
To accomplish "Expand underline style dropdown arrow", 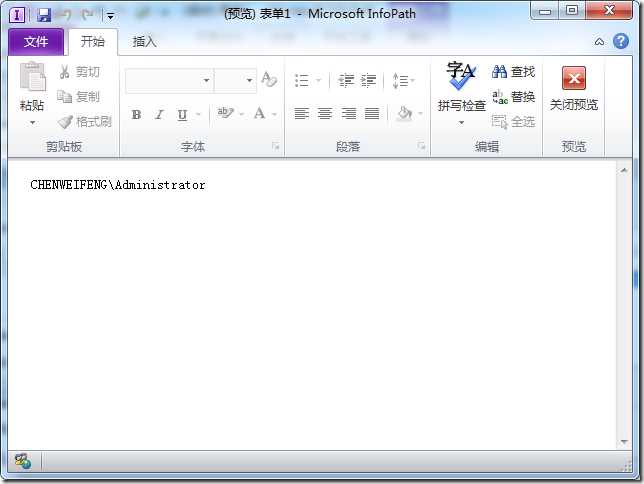I will click(x=198, y=114).
